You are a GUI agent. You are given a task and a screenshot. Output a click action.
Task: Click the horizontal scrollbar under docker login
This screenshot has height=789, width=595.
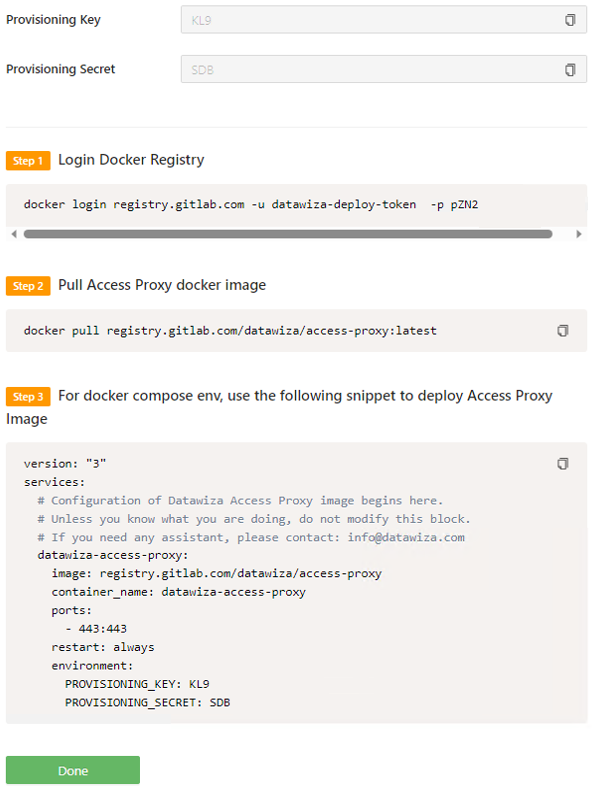pos(288,234)
